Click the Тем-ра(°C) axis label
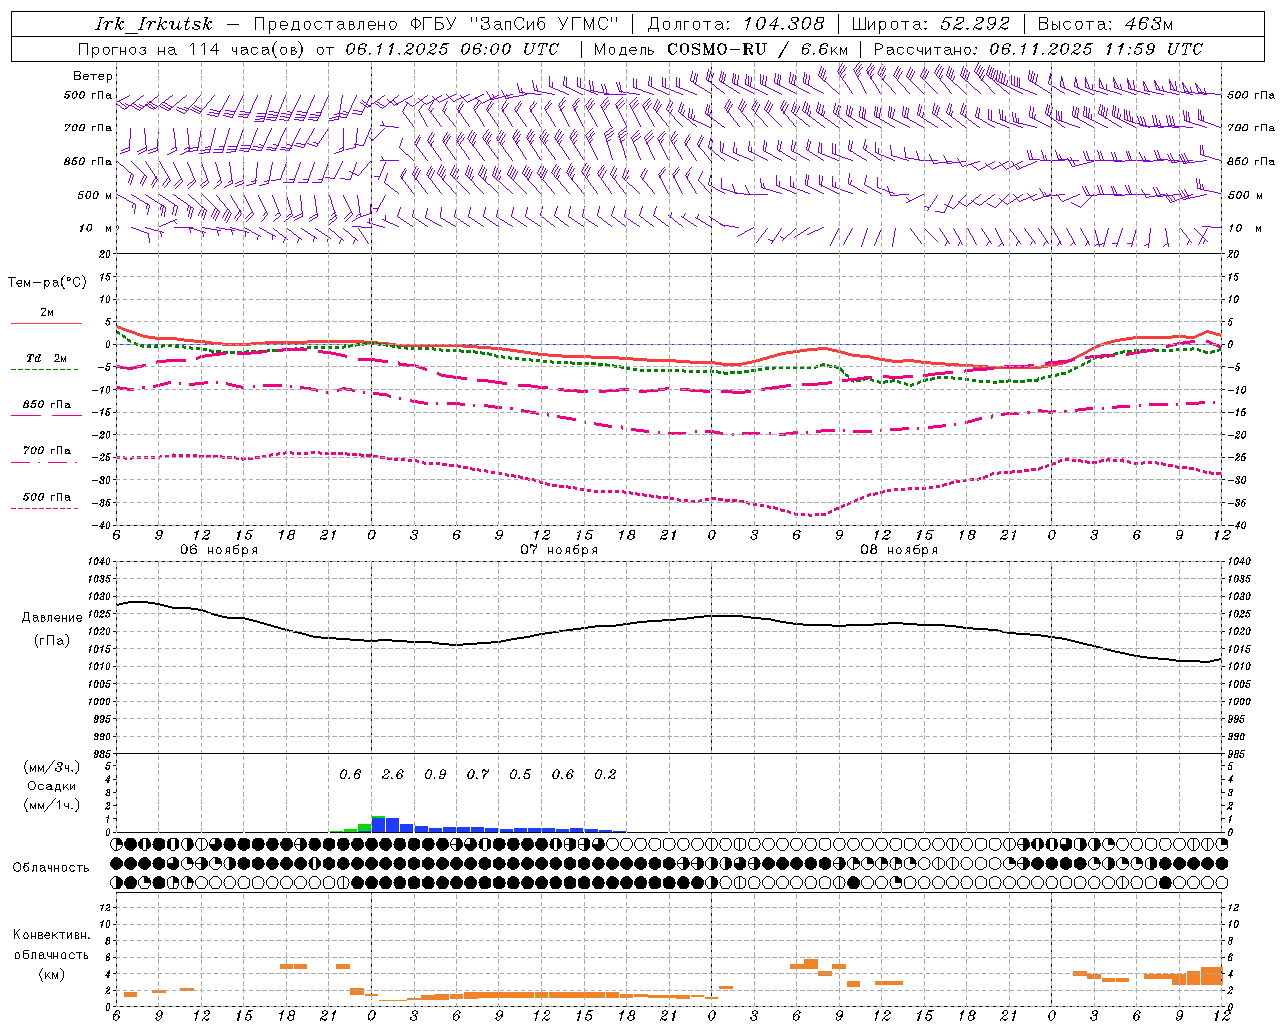 47,283
